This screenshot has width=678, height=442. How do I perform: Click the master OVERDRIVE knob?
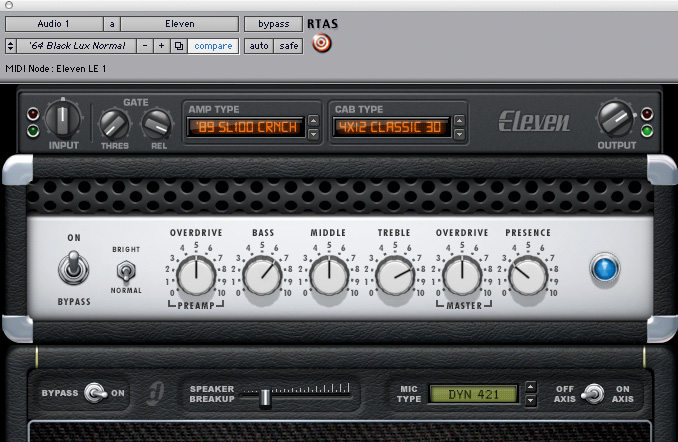[x=462, y=275]
